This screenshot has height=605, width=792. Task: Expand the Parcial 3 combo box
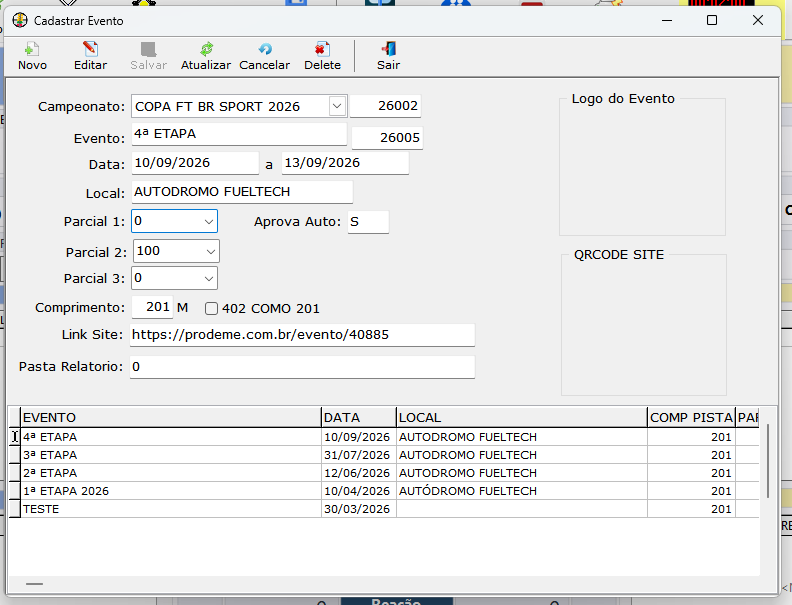pos(208,279)
